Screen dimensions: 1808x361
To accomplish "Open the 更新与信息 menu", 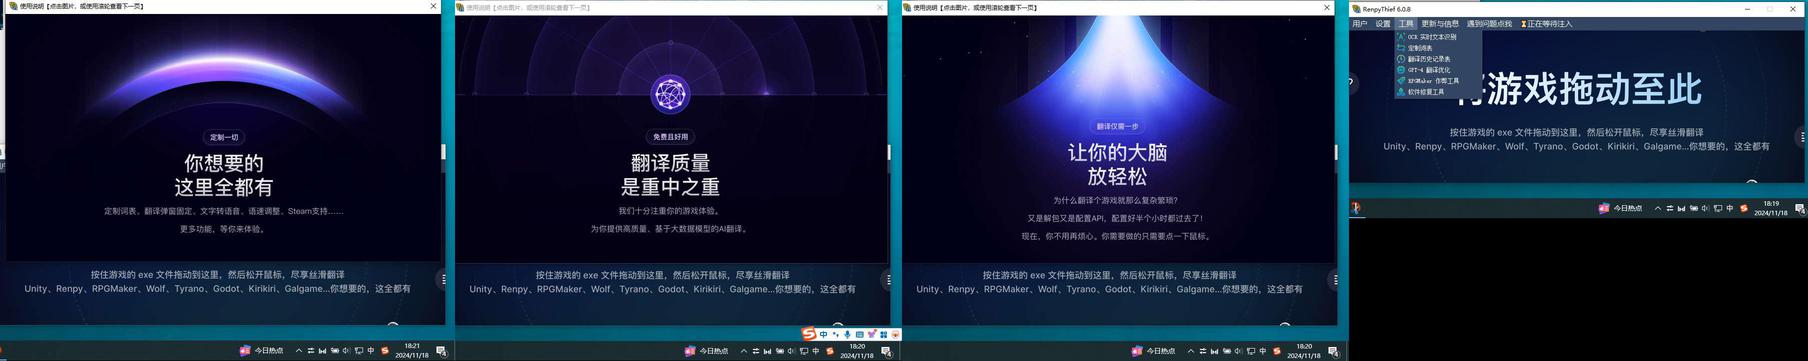I will coord(1440,24).
